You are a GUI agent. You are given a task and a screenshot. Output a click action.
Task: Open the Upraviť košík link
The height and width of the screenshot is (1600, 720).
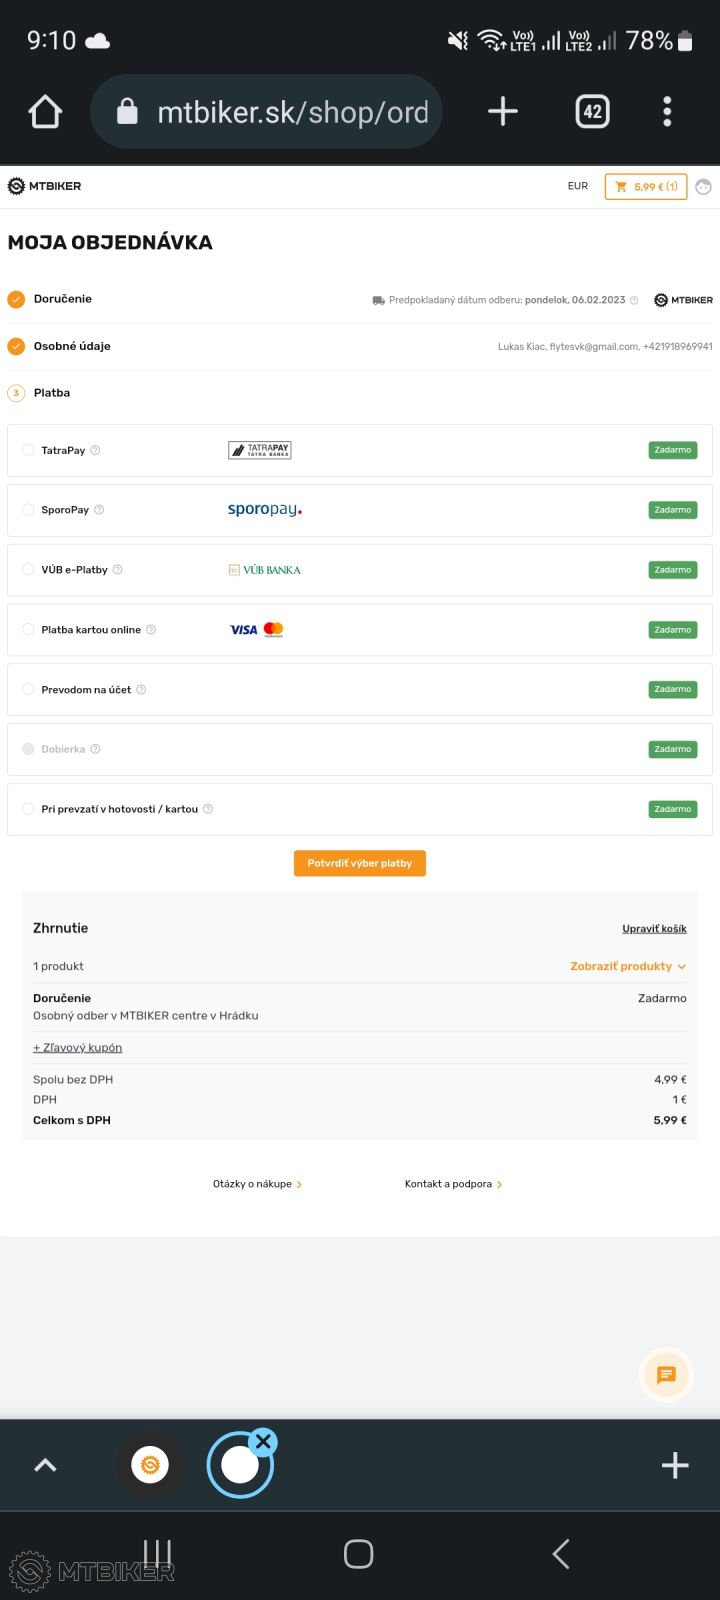(654, 929)
